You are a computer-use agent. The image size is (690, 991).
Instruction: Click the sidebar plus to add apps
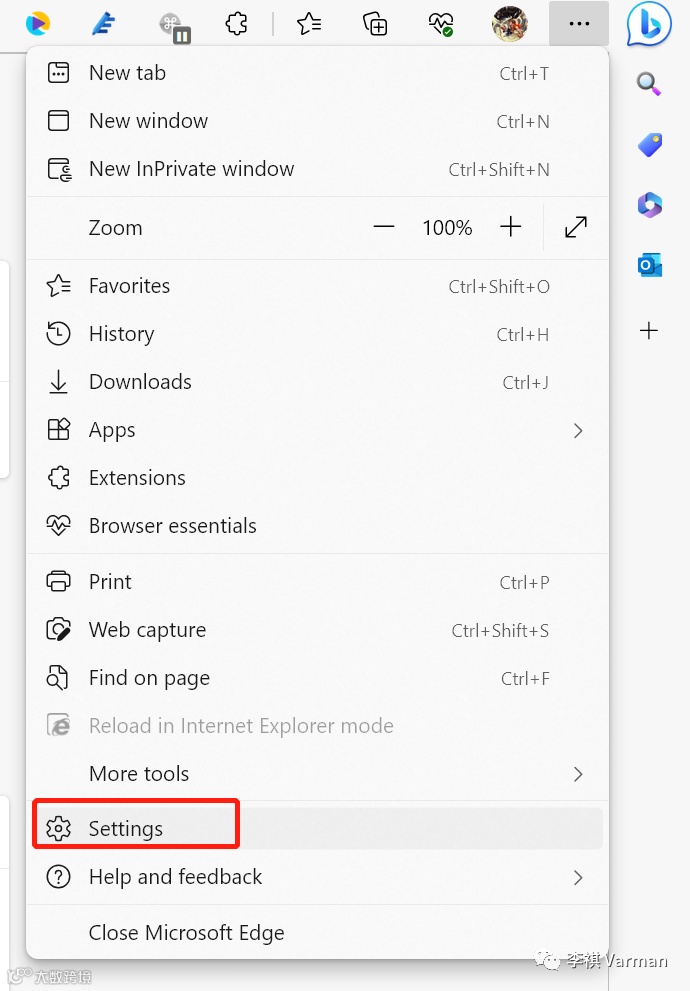click(649, 330)
